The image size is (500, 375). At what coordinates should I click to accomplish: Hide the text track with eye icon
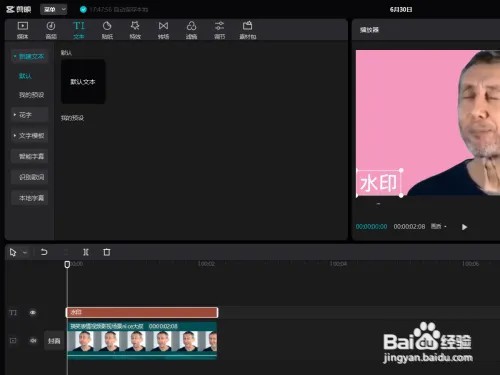[33, 313]
